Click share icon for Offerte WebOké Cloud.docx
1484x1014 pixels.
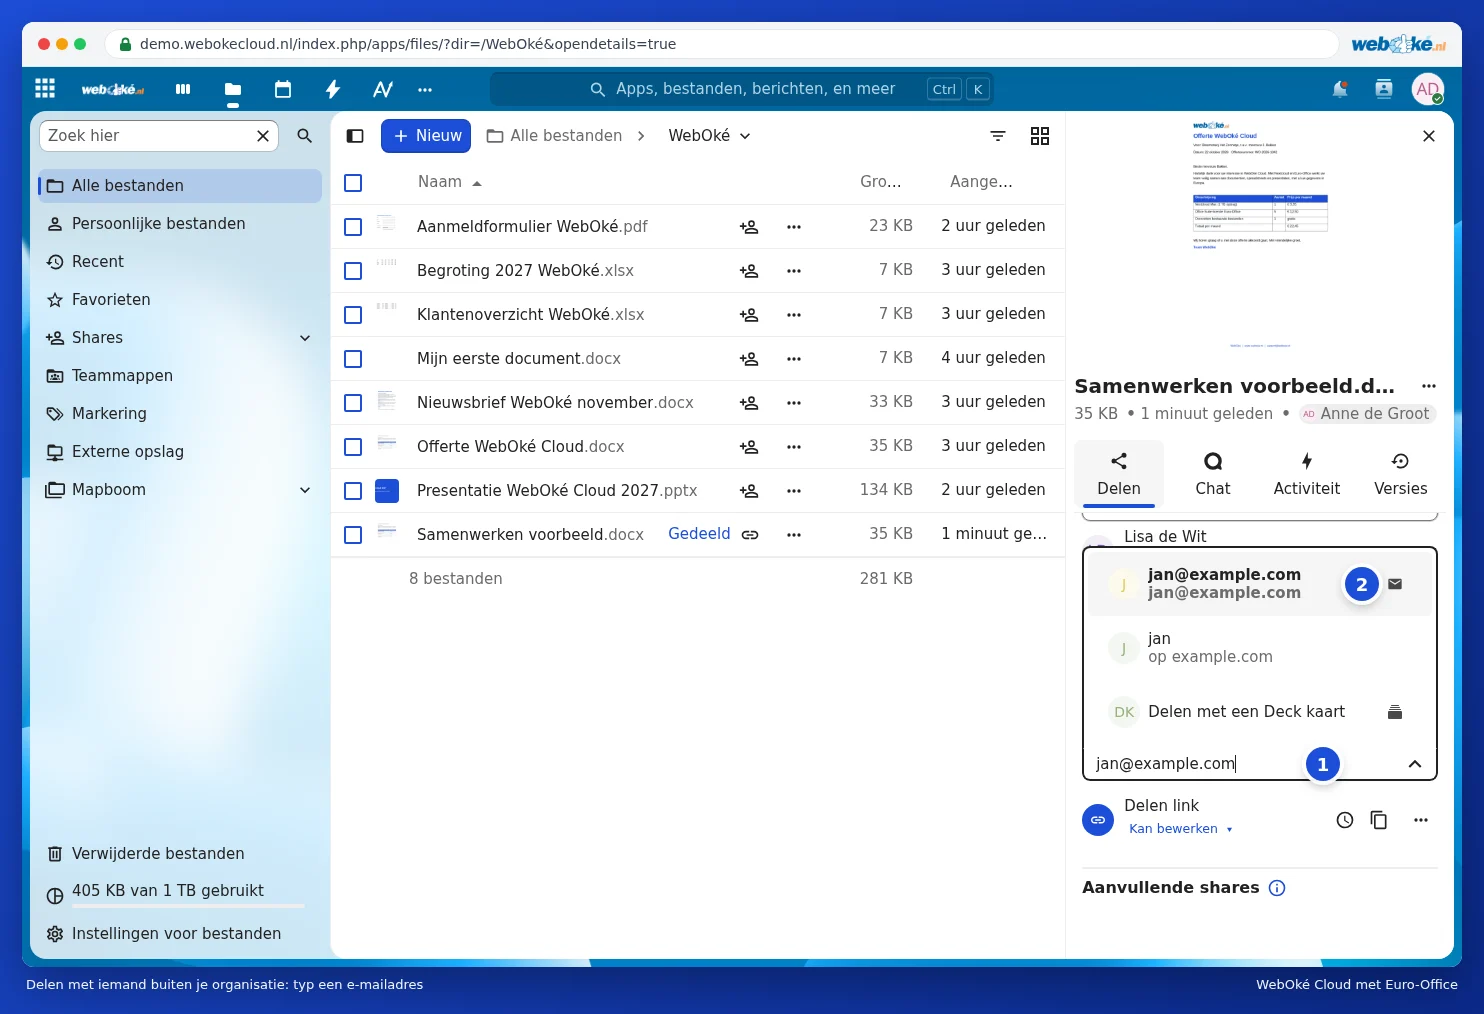pyautogui.click(x=749, y=447)
